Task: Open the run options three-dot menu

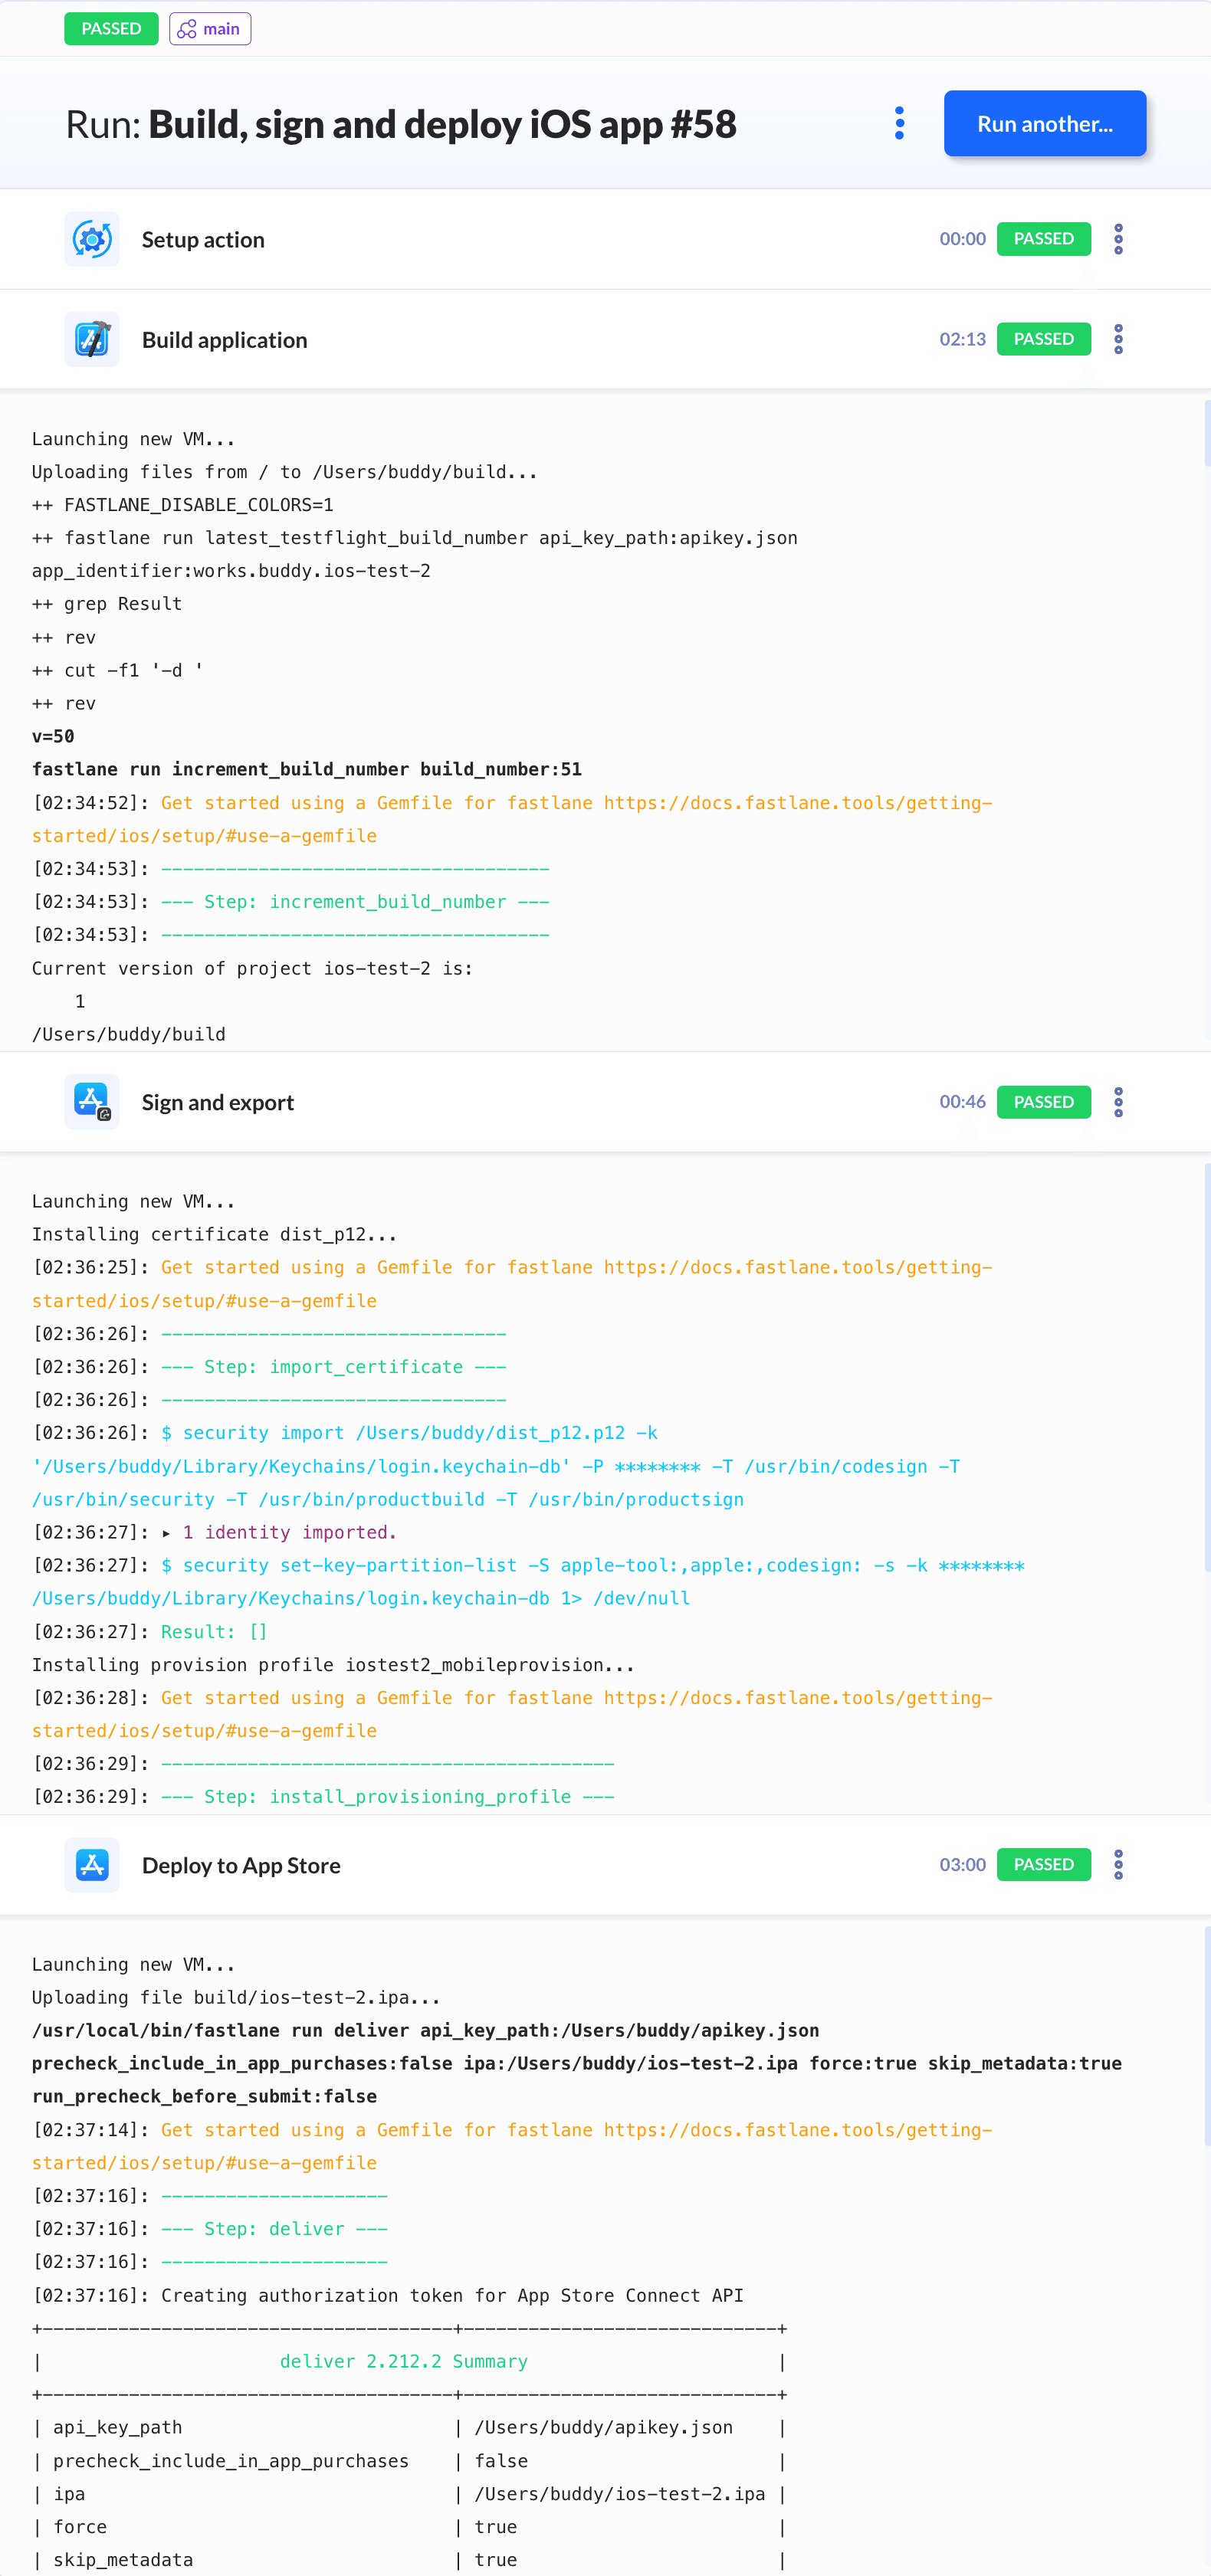Action: pos(899,123)
